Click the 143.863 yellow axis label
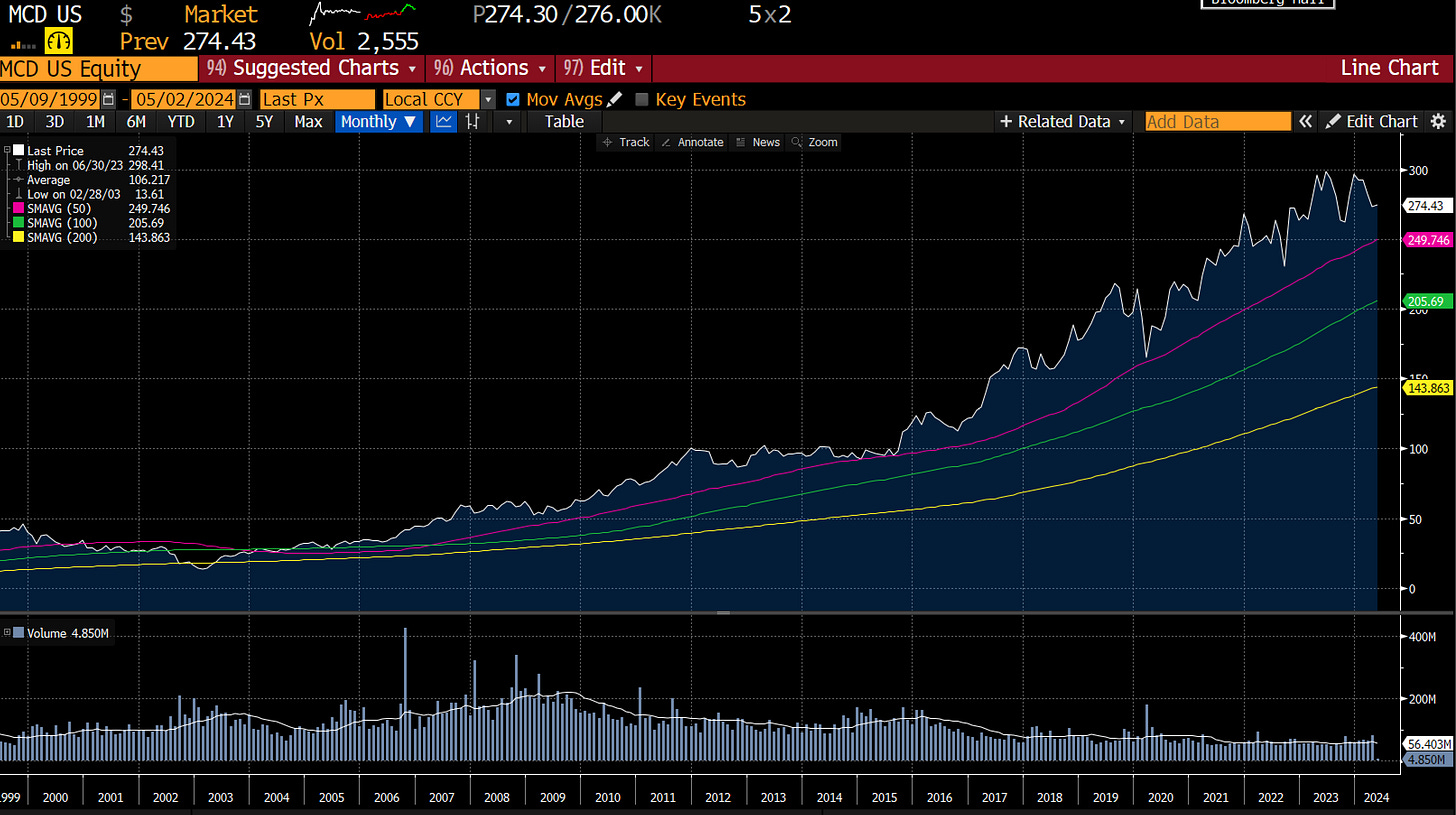1456x815 pixels. [x=1427, y=388]
